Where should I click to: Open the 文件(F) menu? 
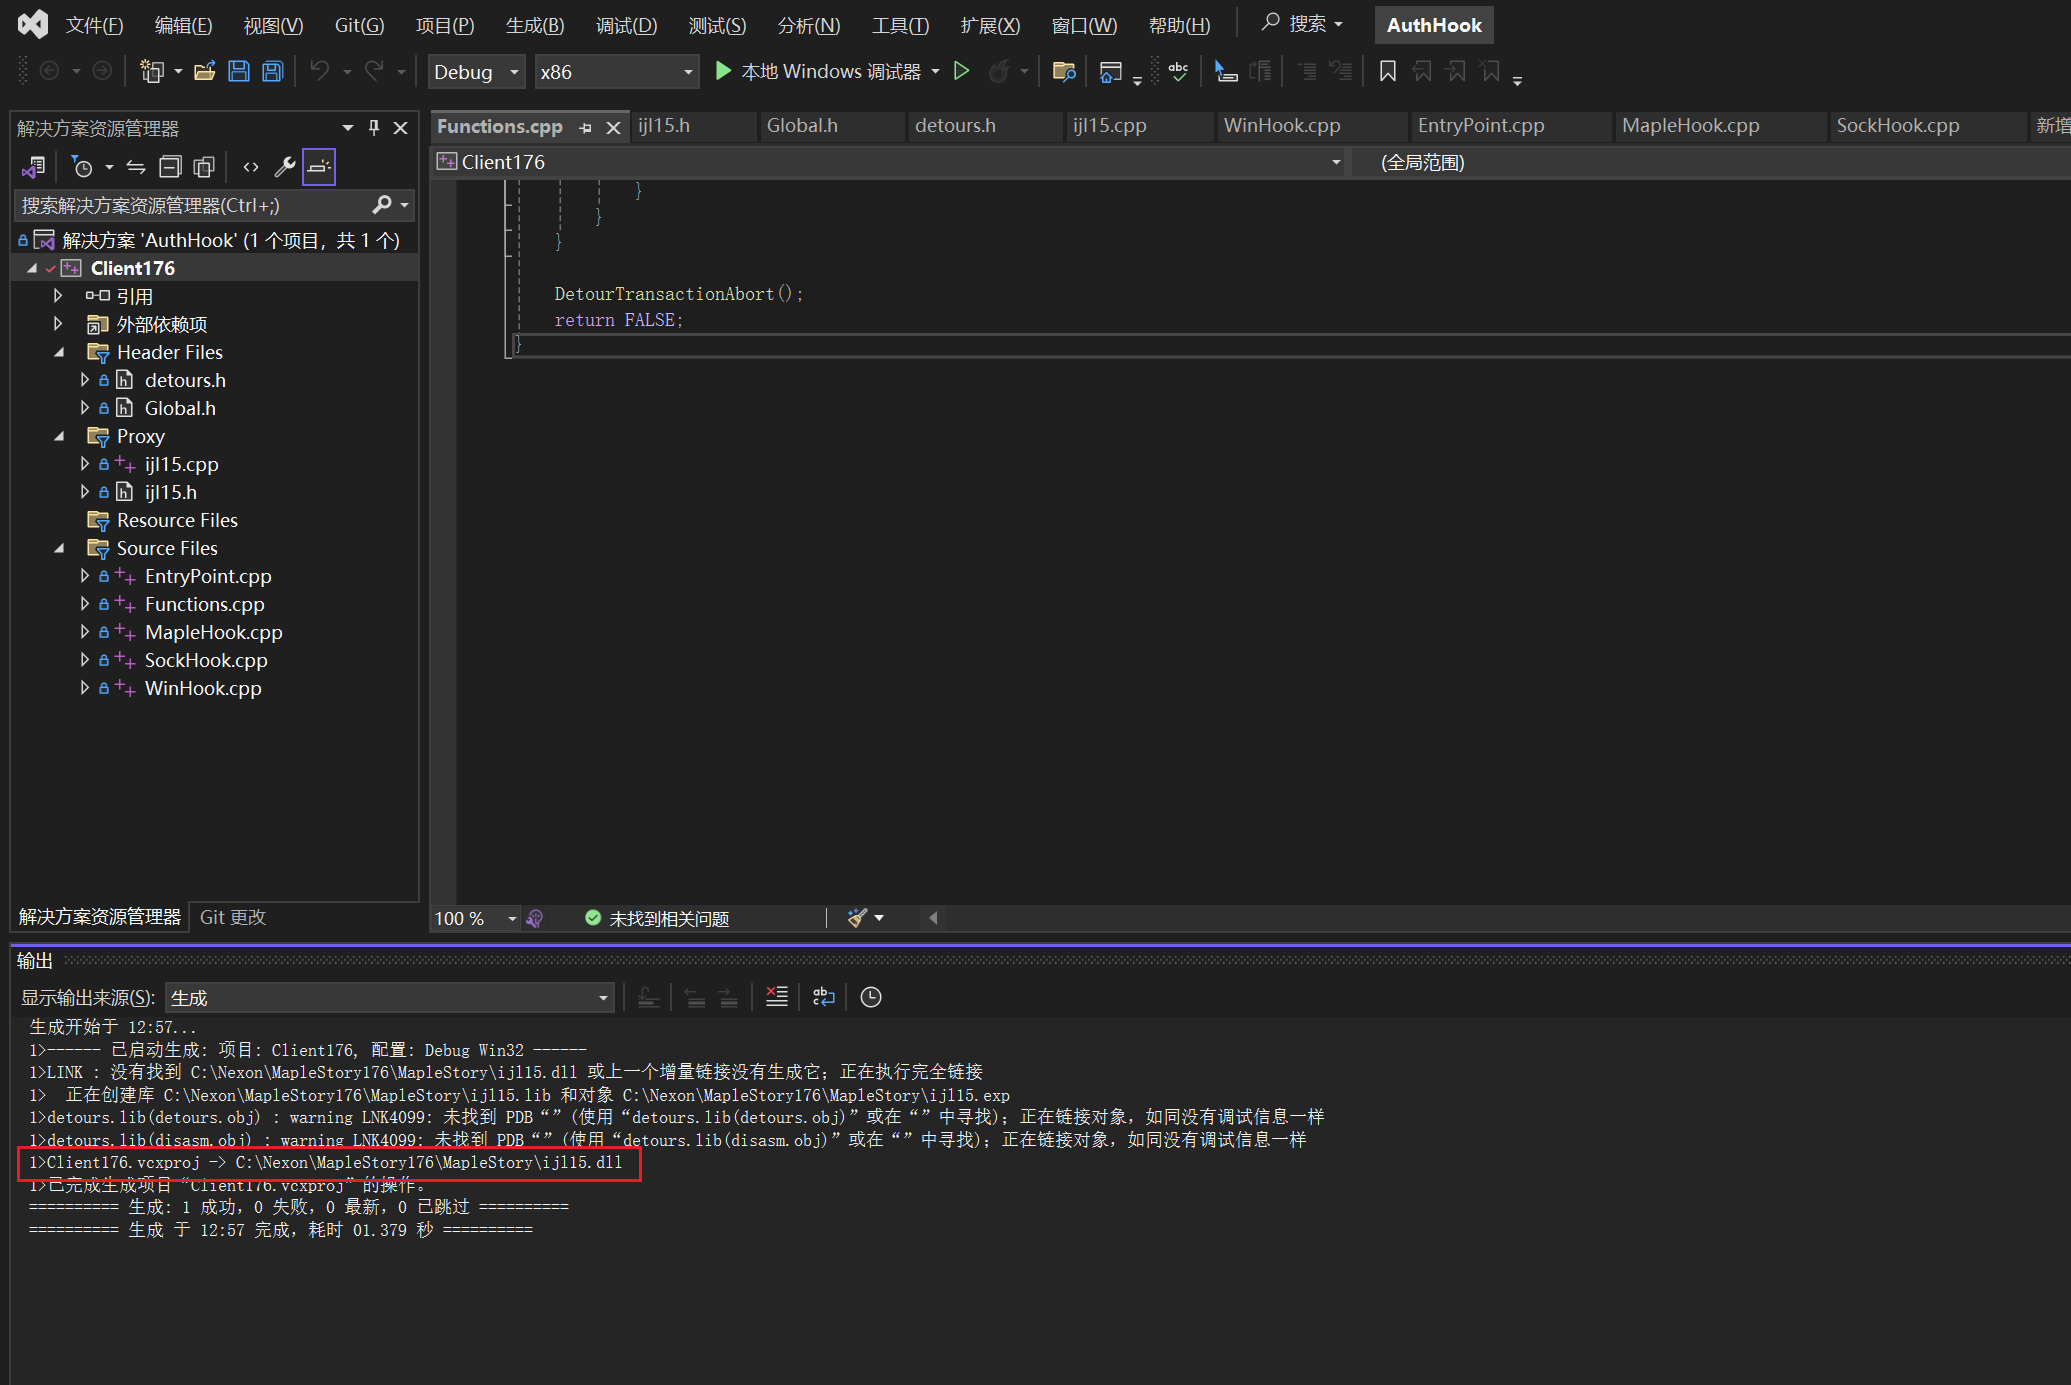pyautogui.click(x=94, y=25)
